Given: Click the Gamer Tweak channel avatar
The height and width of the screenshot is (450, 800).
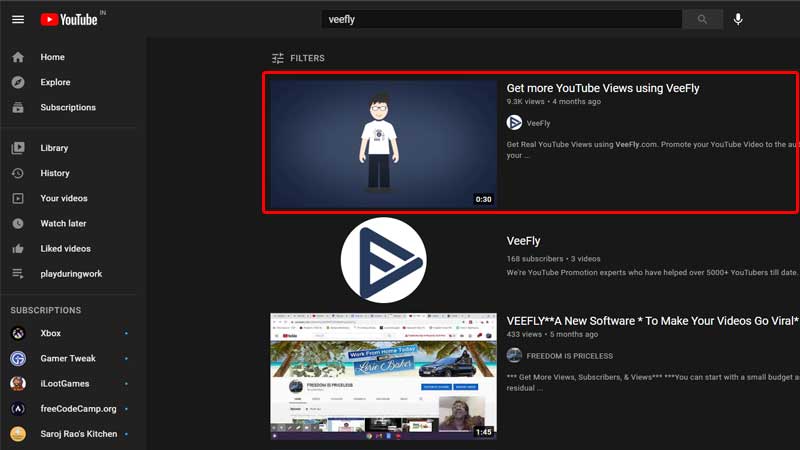Looking at the screenshot, I should [x=18, y=358].
